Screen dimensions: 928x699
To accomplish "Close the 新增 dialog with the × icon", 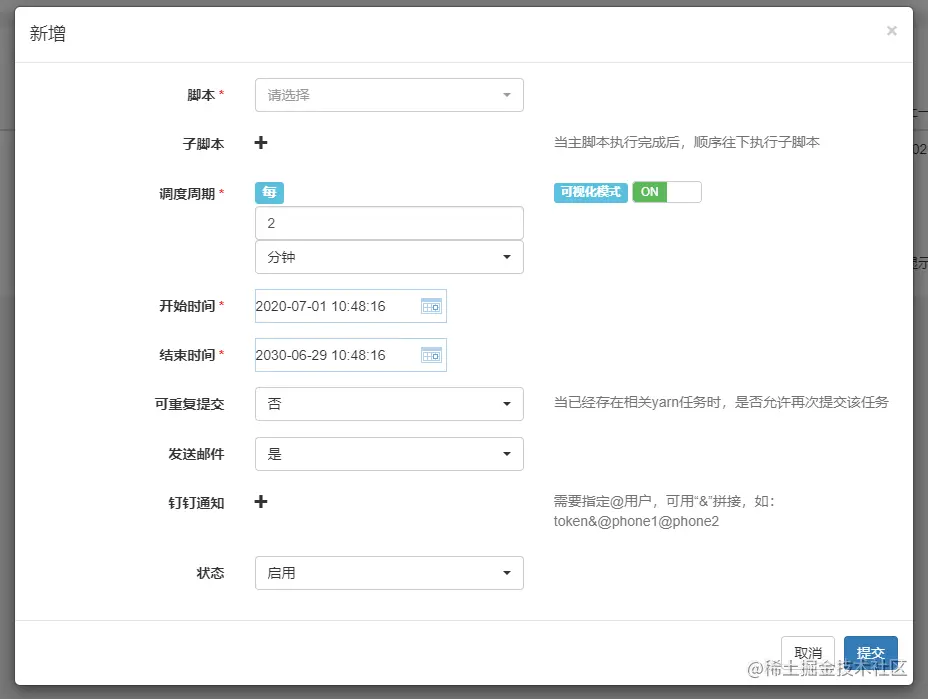I will (x=891, y=30).
